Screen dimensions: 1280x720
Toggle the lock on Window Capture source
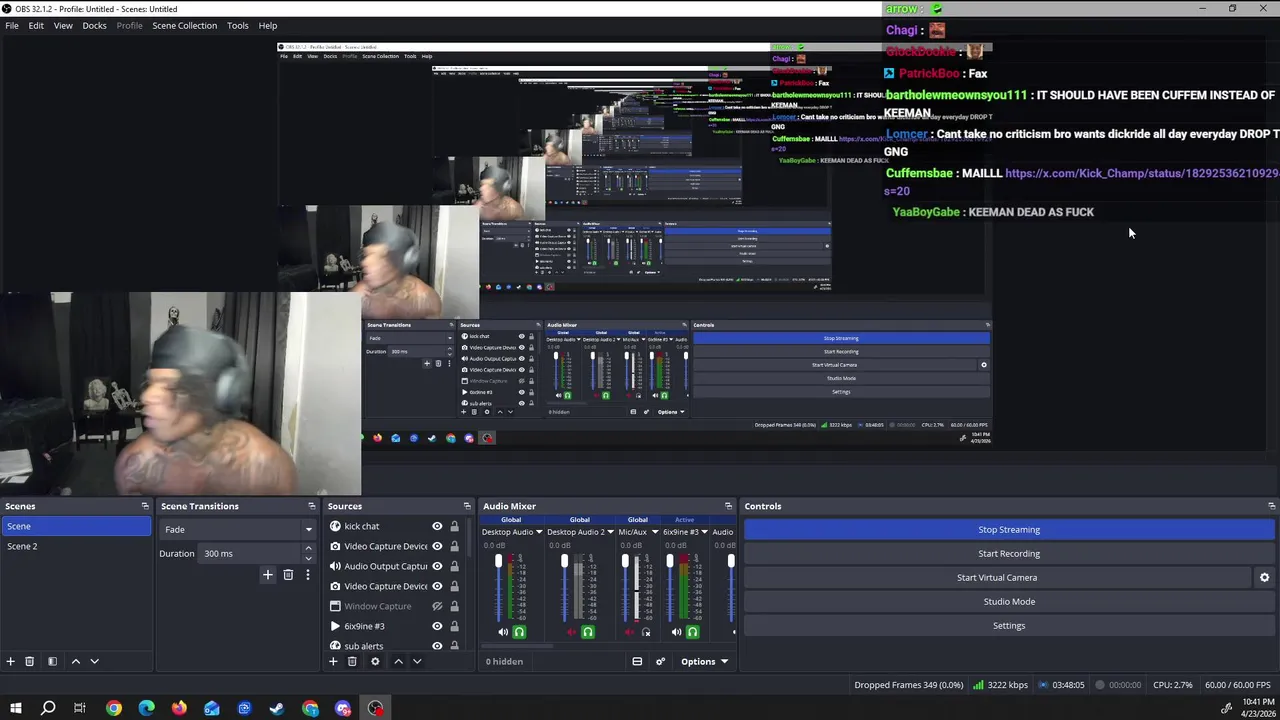tap(454, 606)
